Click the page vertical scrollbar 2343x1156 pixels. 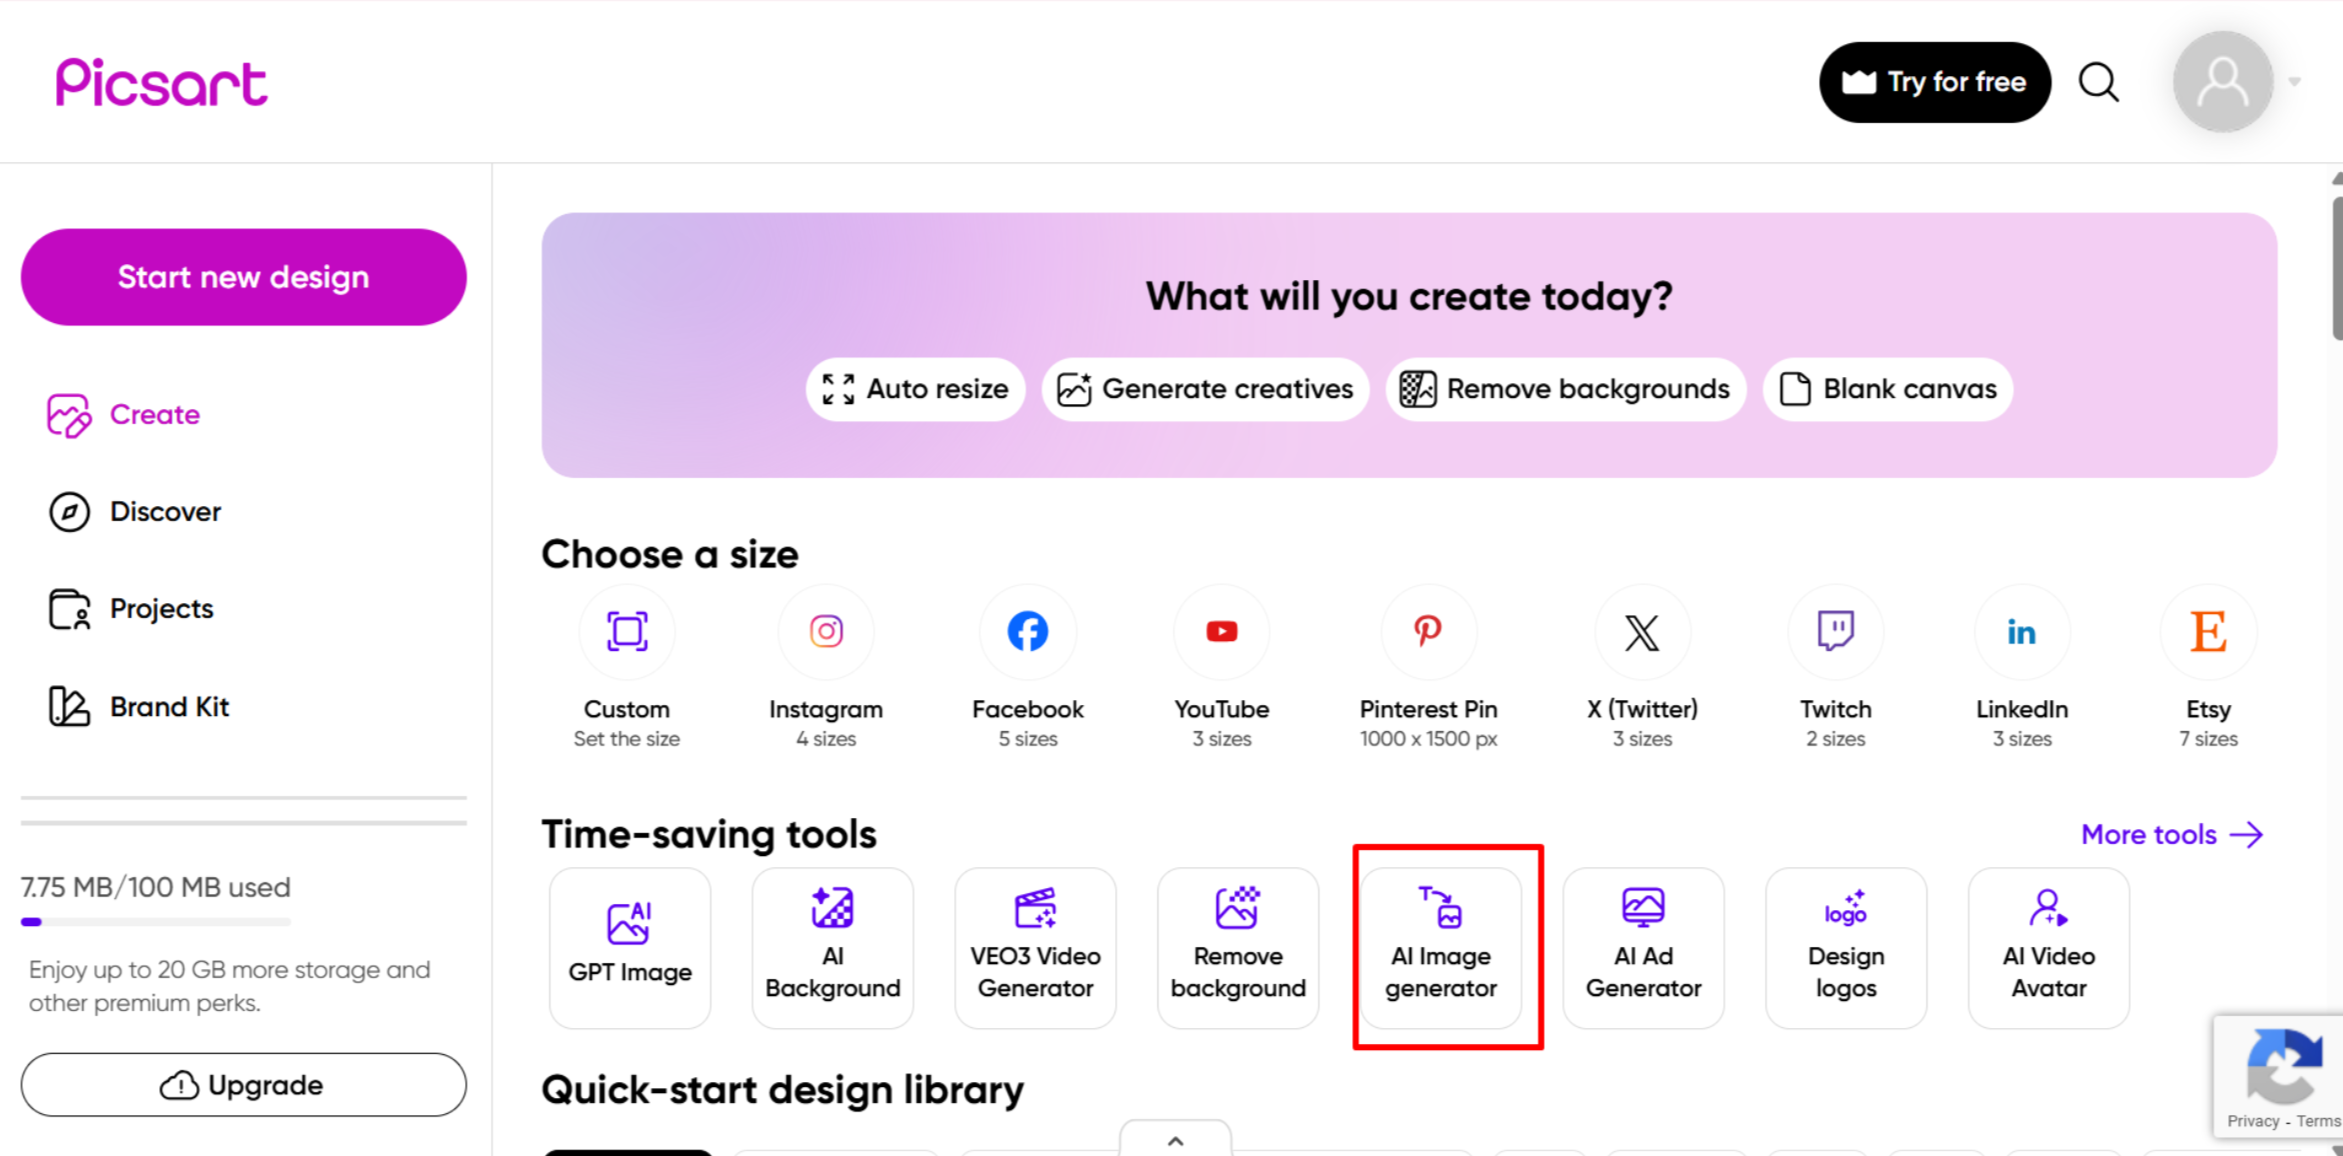pos(2337,268)
